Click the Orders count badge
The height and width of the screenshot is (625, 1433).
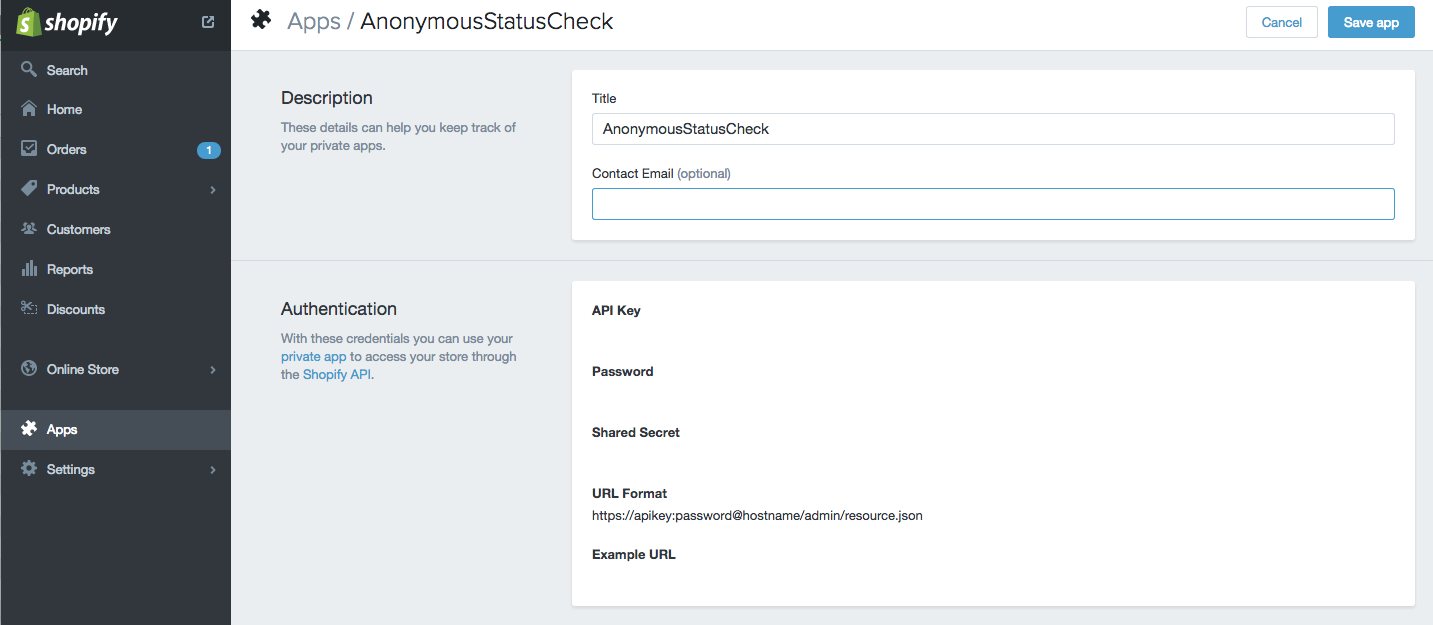pyautogui.click(x=209, y=150)
